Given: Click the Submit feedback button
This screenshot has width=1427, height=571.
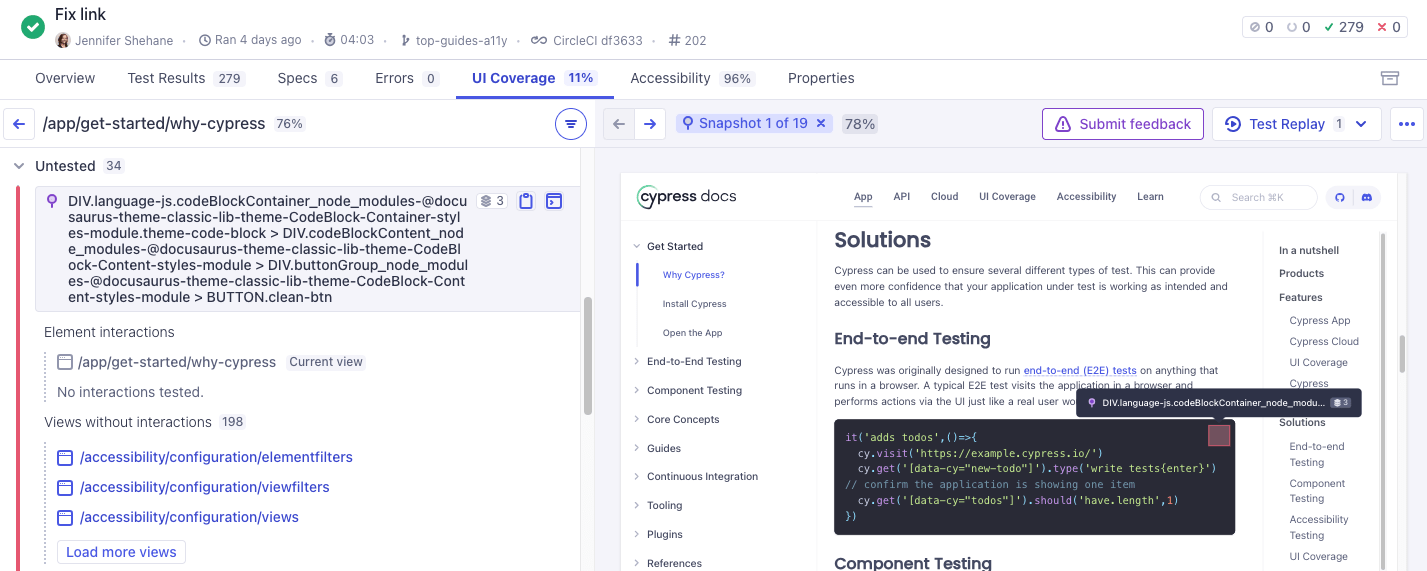Looking at the screenshot, I should (x=1122, y=124).
